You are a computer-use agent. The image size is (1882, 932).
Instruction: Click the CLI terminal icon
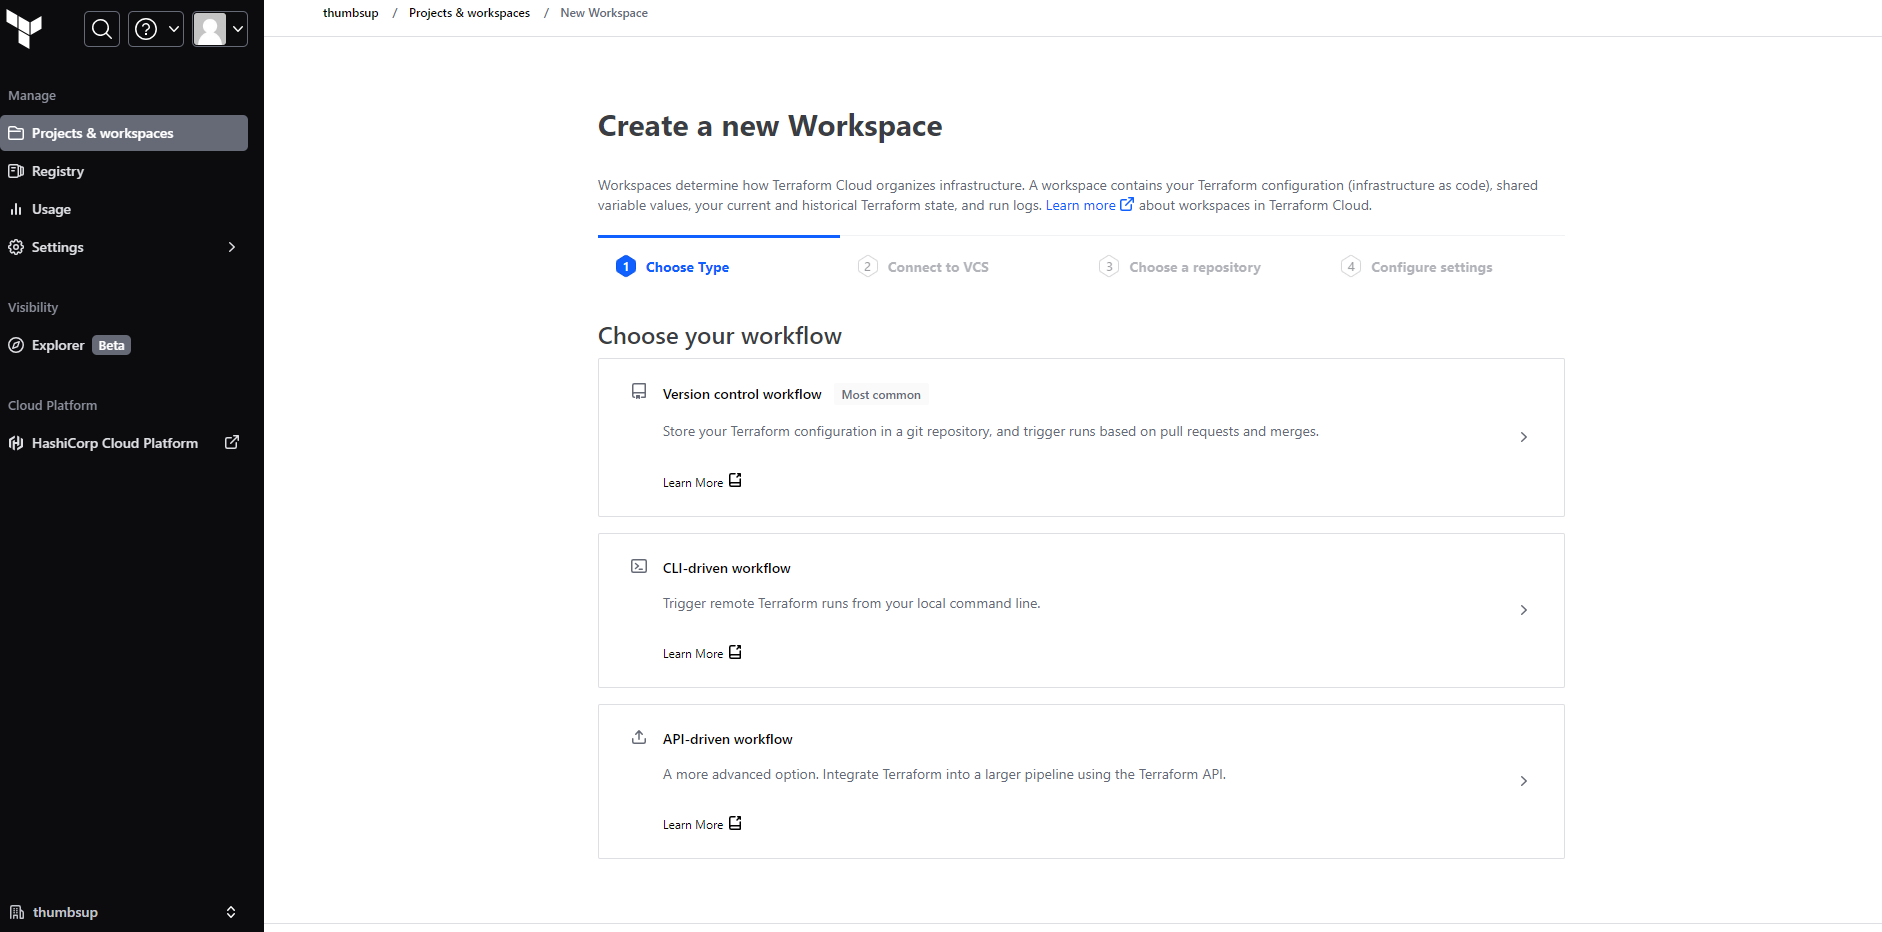pos(639,566)
